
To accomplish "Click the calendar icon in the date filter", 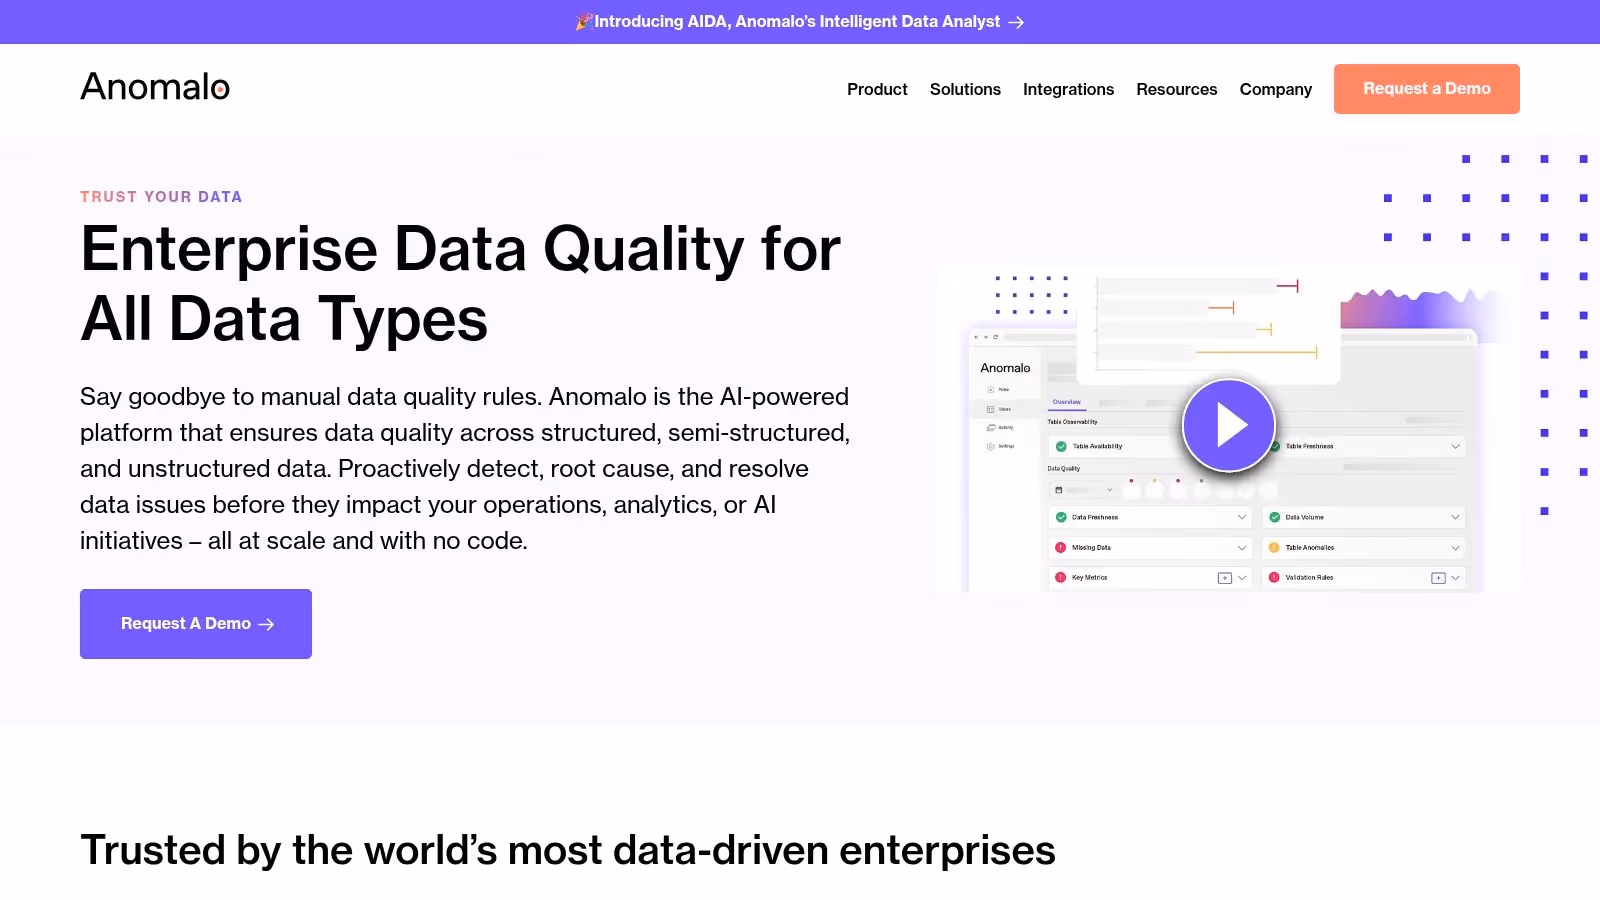I will (x=1058, y=490).
